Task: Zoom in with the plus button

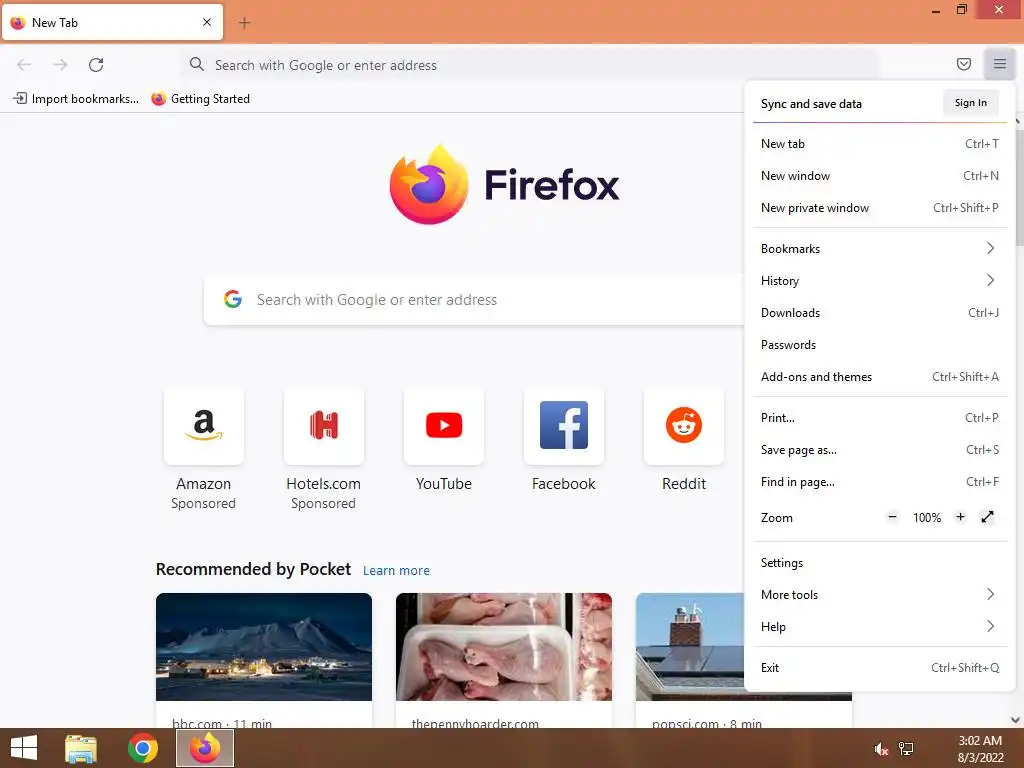Action: 960,517
